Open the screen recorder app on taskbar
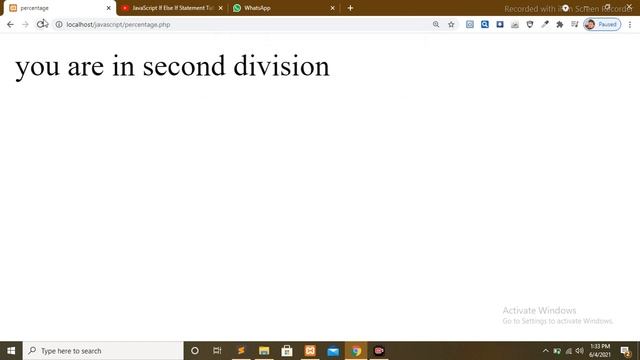Image resolution: width=640 pixels, height=360 pixels. [x=379, y=351]
